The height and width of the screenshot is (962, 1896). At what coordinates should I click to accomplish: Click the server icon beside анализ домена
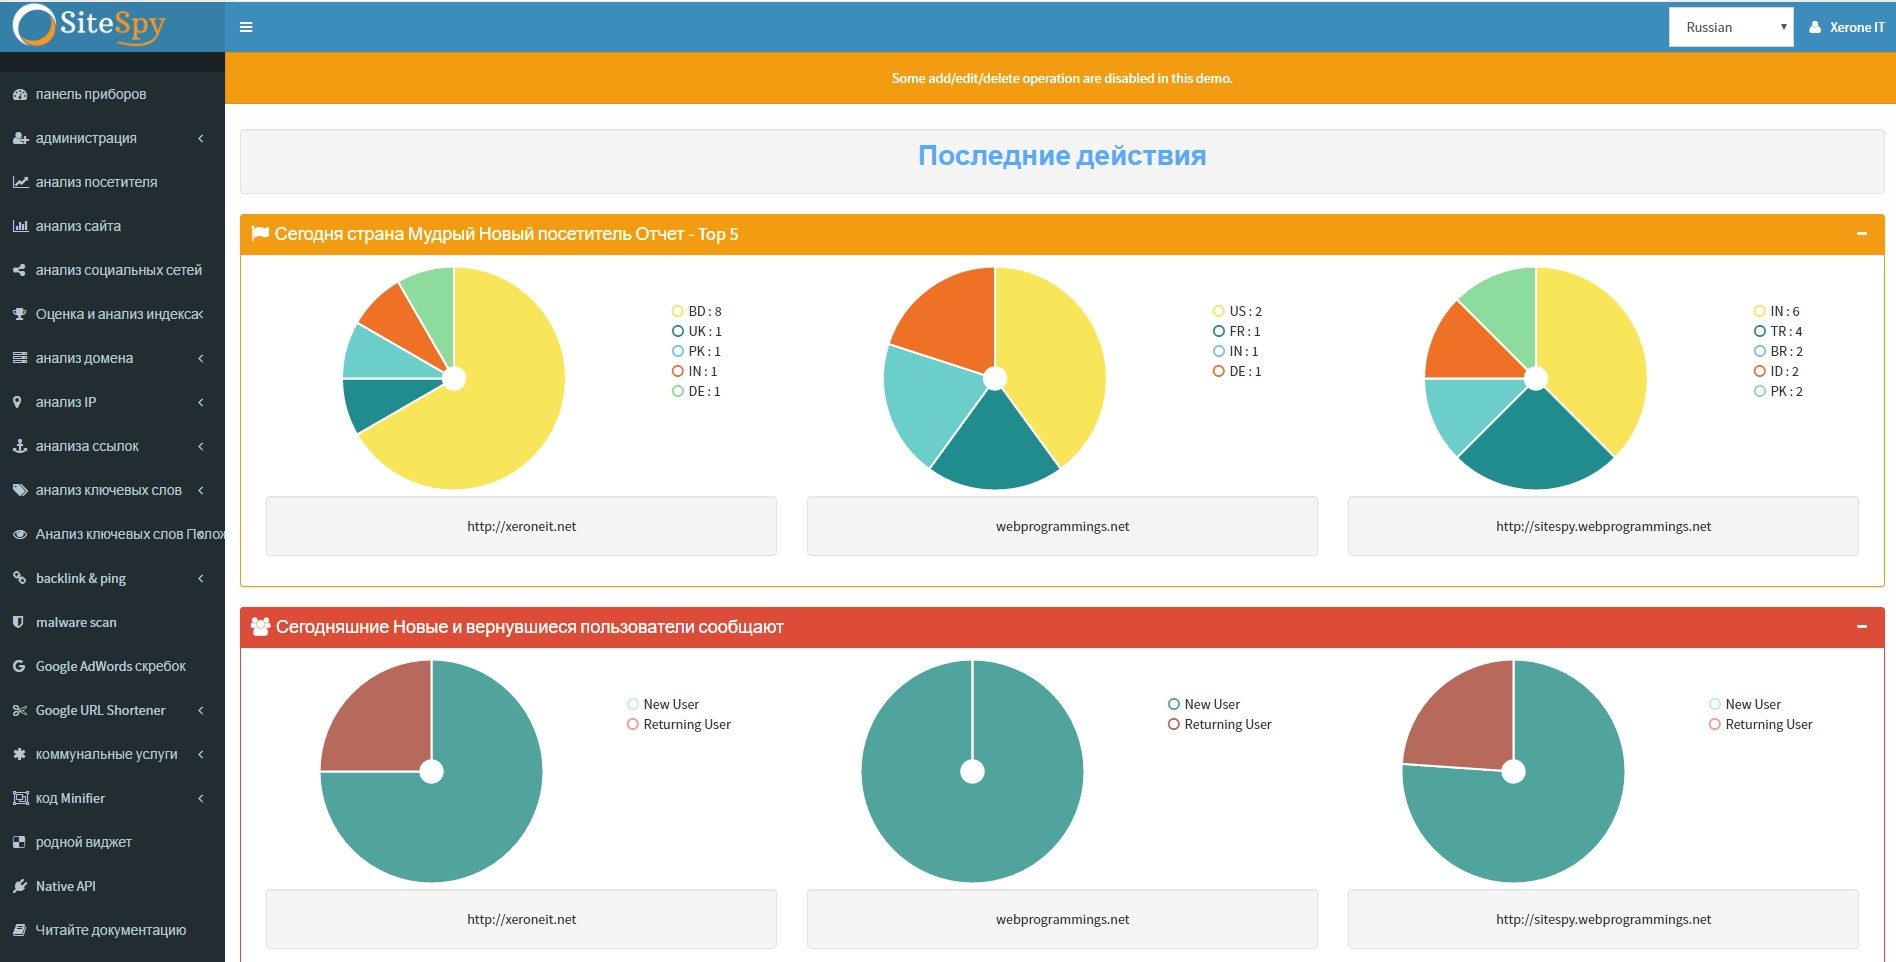tap(19, 358)
